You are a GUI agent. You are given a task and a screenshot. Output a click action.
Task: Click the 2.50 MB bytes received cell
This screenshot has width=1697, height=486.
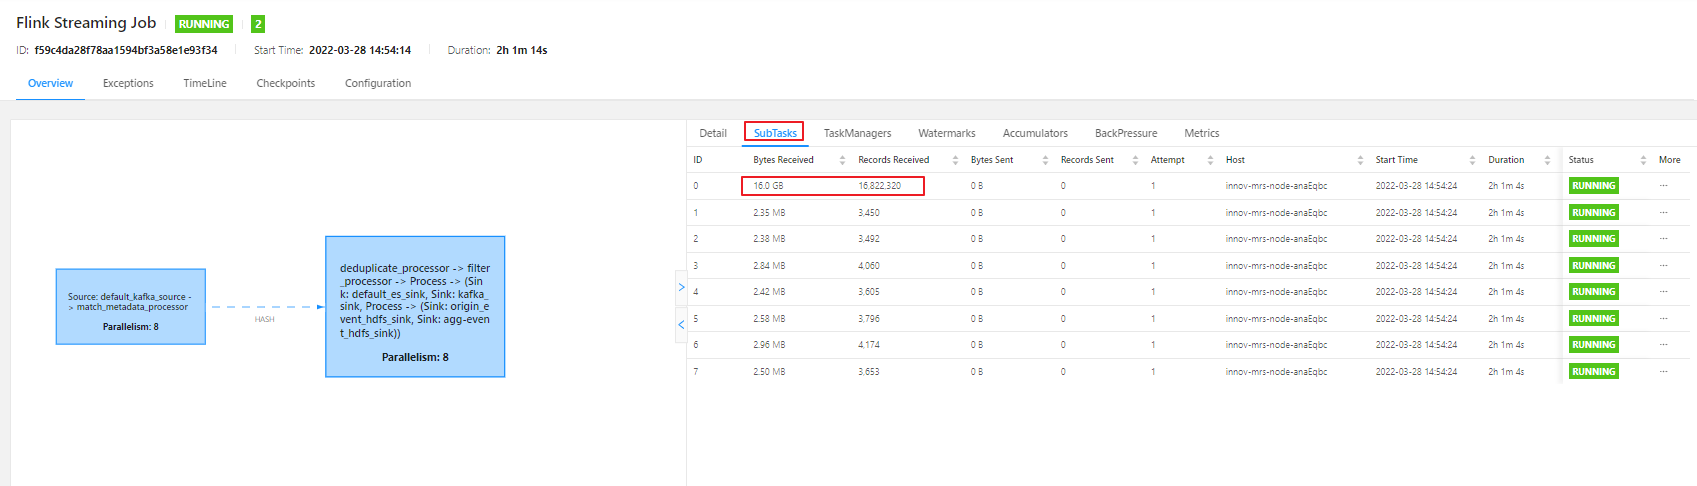coord(769,371)
